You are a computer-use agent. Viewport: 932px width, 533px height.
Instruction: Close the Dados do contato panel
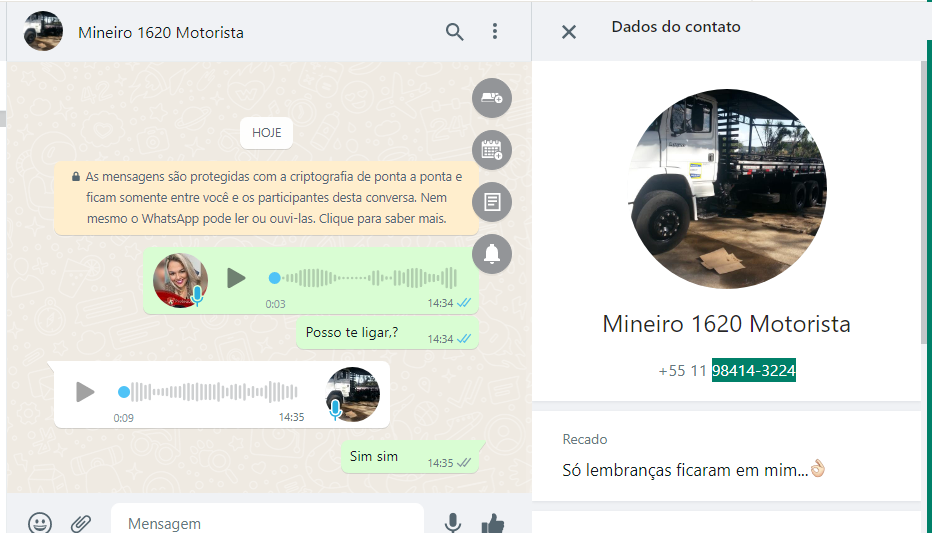(569, 32)
